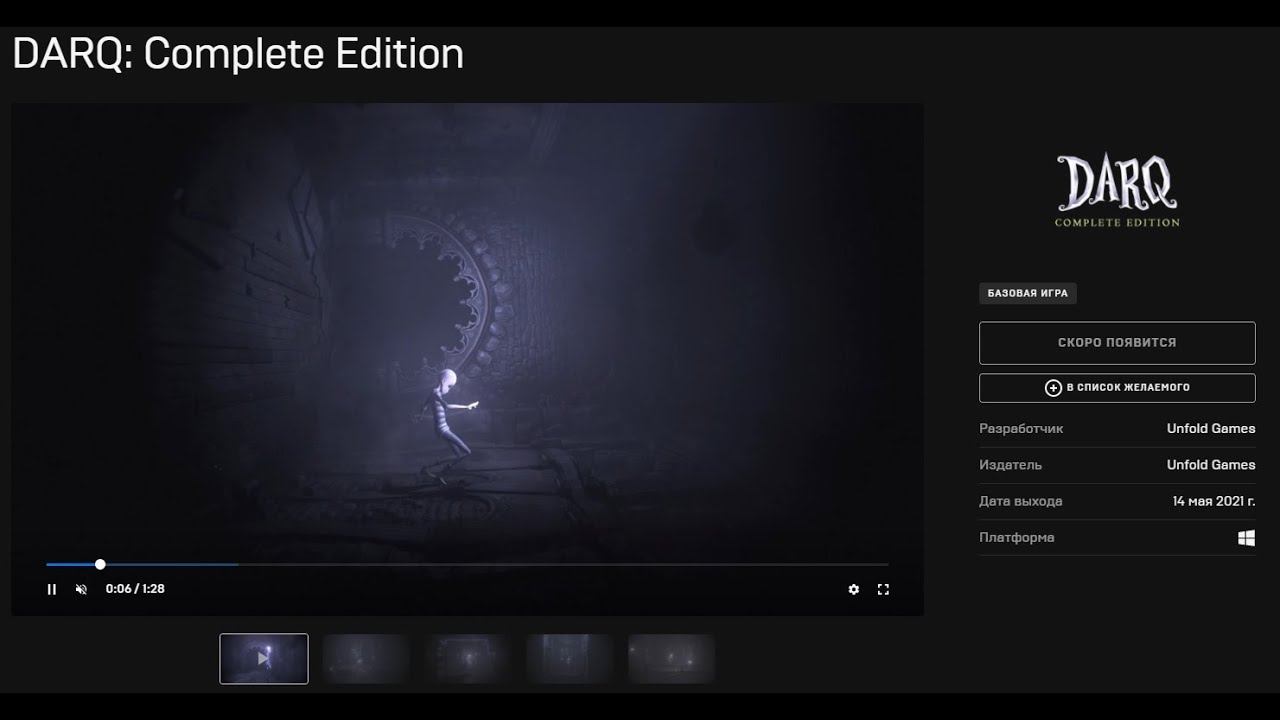Click the Скоро появится button
Viewport: 1280px width, 720px height.
[1117, 343]
